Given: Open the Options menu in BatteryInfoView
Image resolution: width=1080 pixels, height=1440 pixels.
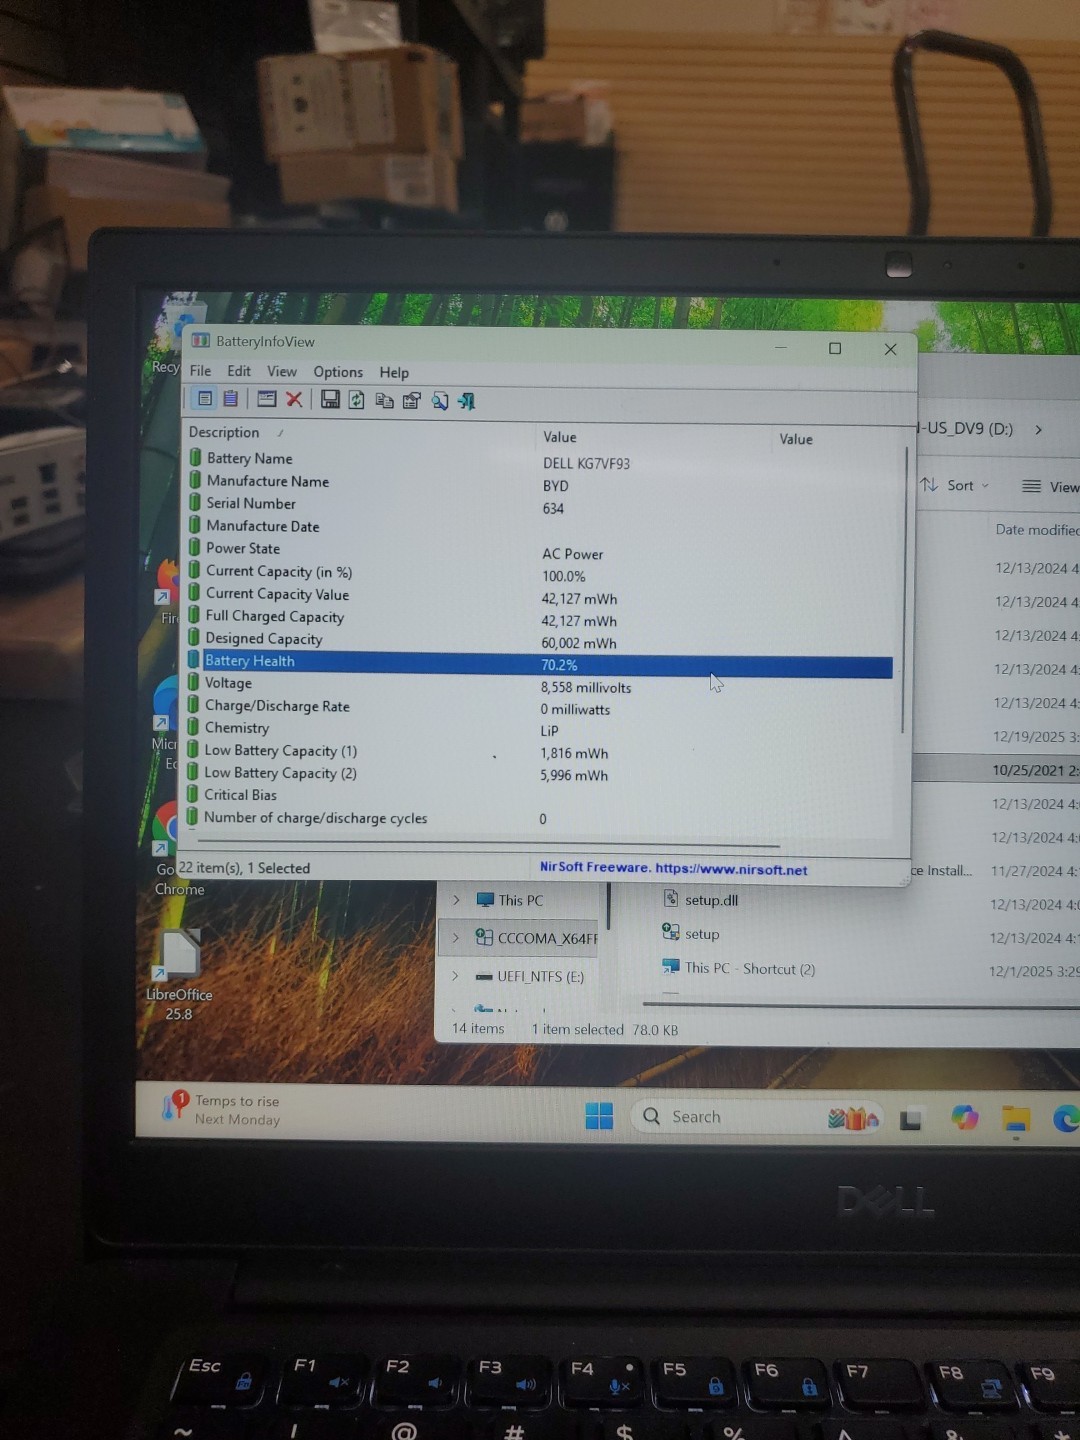Looking at the screenshot, I should tap(338, 372).
